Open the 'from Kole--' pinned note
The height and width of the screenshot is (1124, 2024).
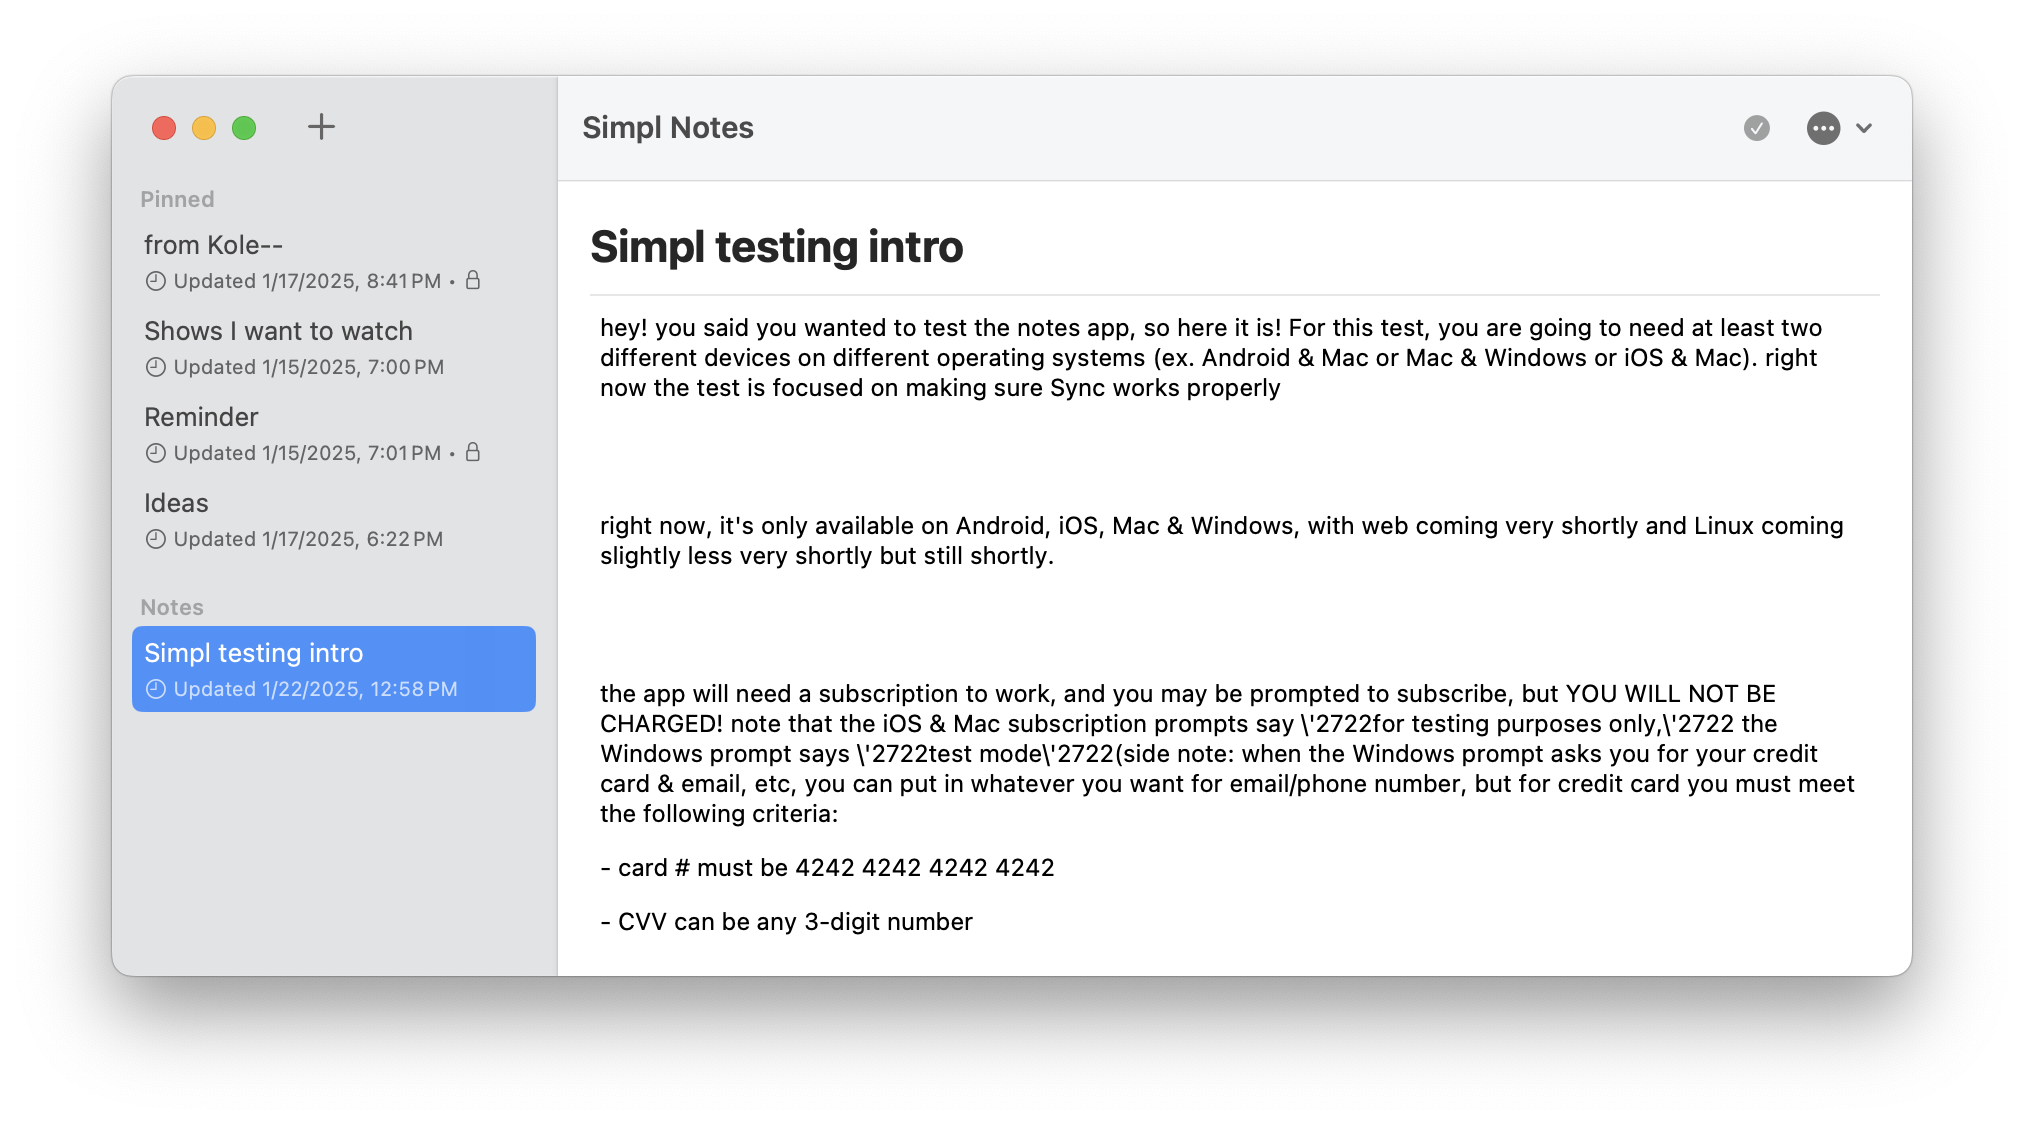pos(213,245)
